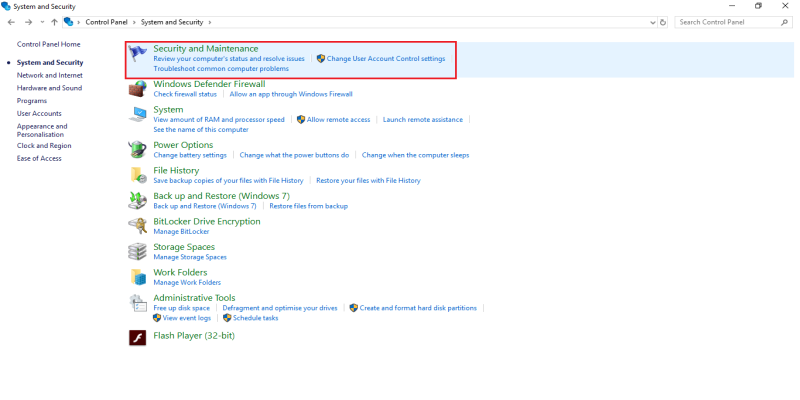Open User Accounts category

(x=39, y=113)
